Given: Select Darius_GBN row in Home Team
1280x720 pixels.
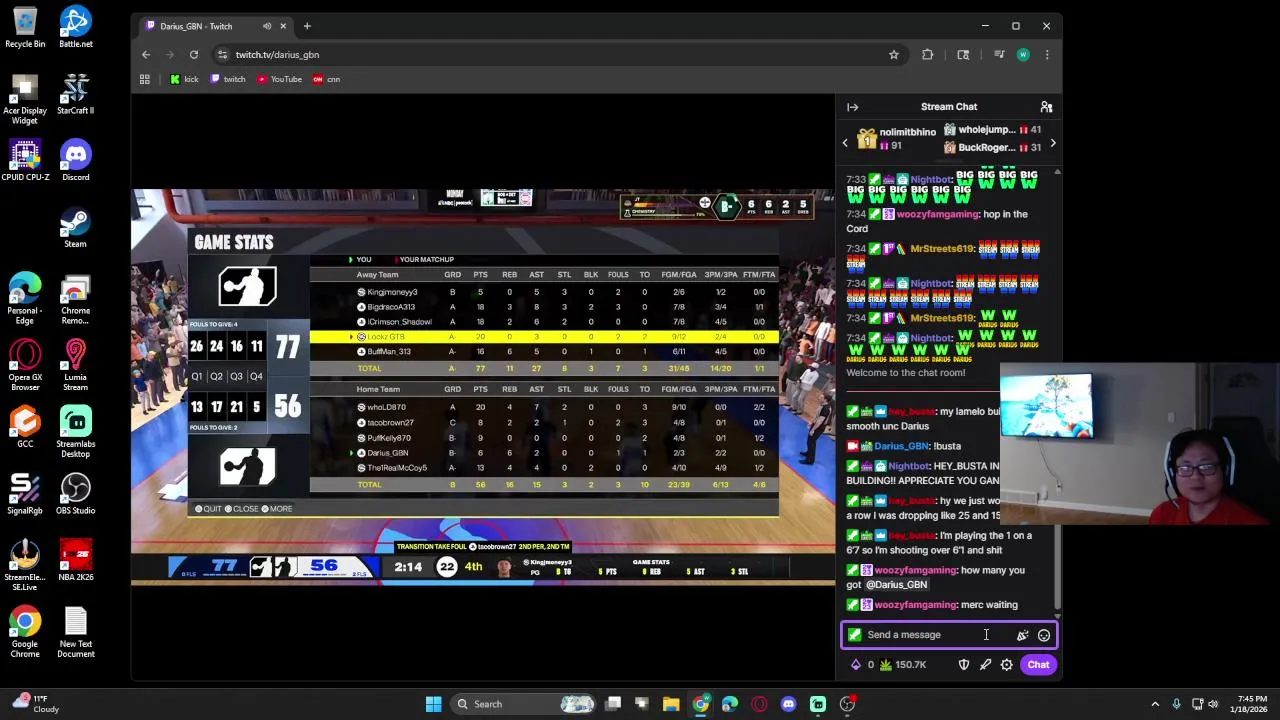Looking at the screenshot, I should tap(544, 453).
